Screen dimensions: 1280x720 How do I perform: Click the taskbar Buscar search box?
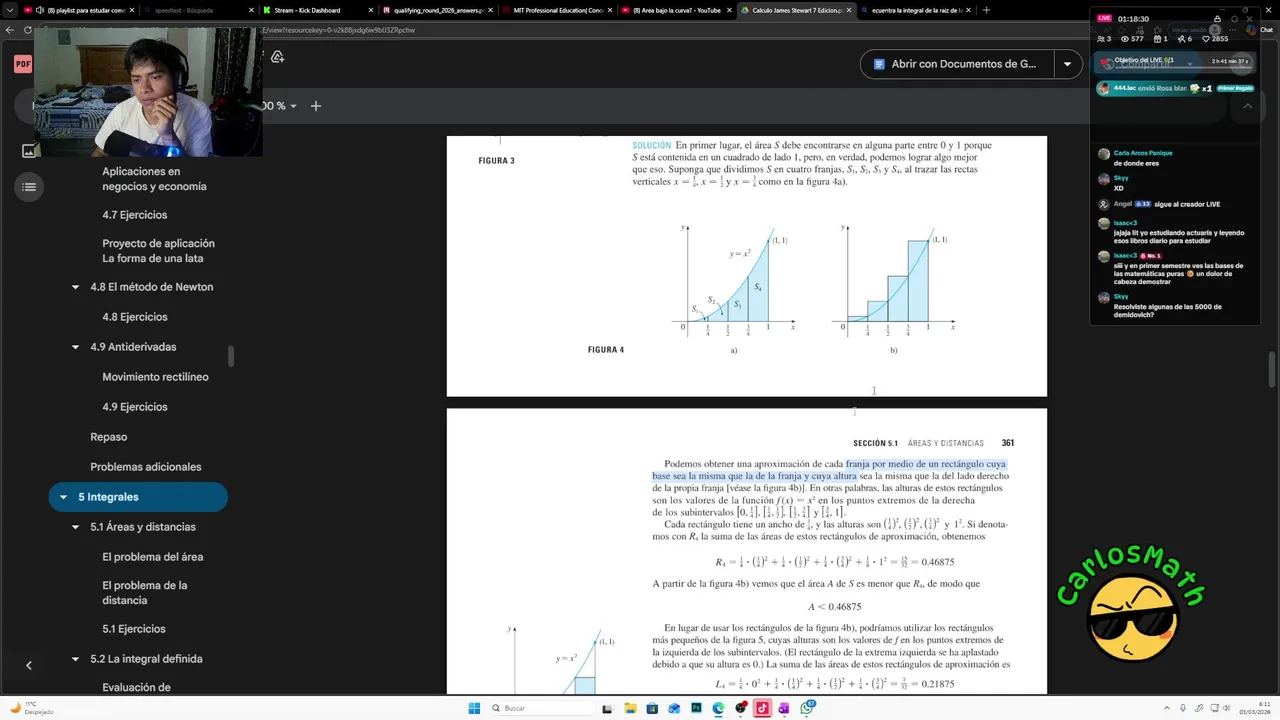(x=543, y=708)
